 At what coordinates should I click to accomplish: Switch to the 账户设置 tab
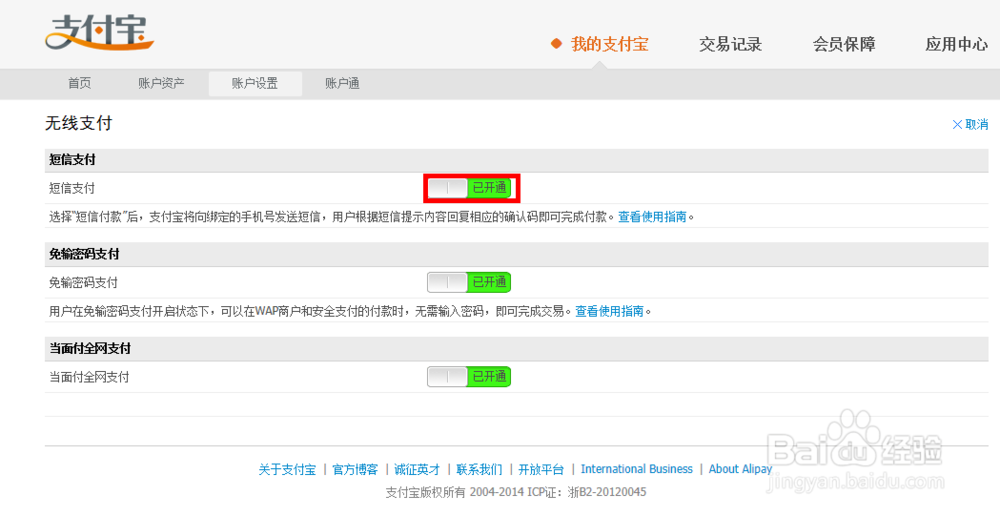[255, 84]
